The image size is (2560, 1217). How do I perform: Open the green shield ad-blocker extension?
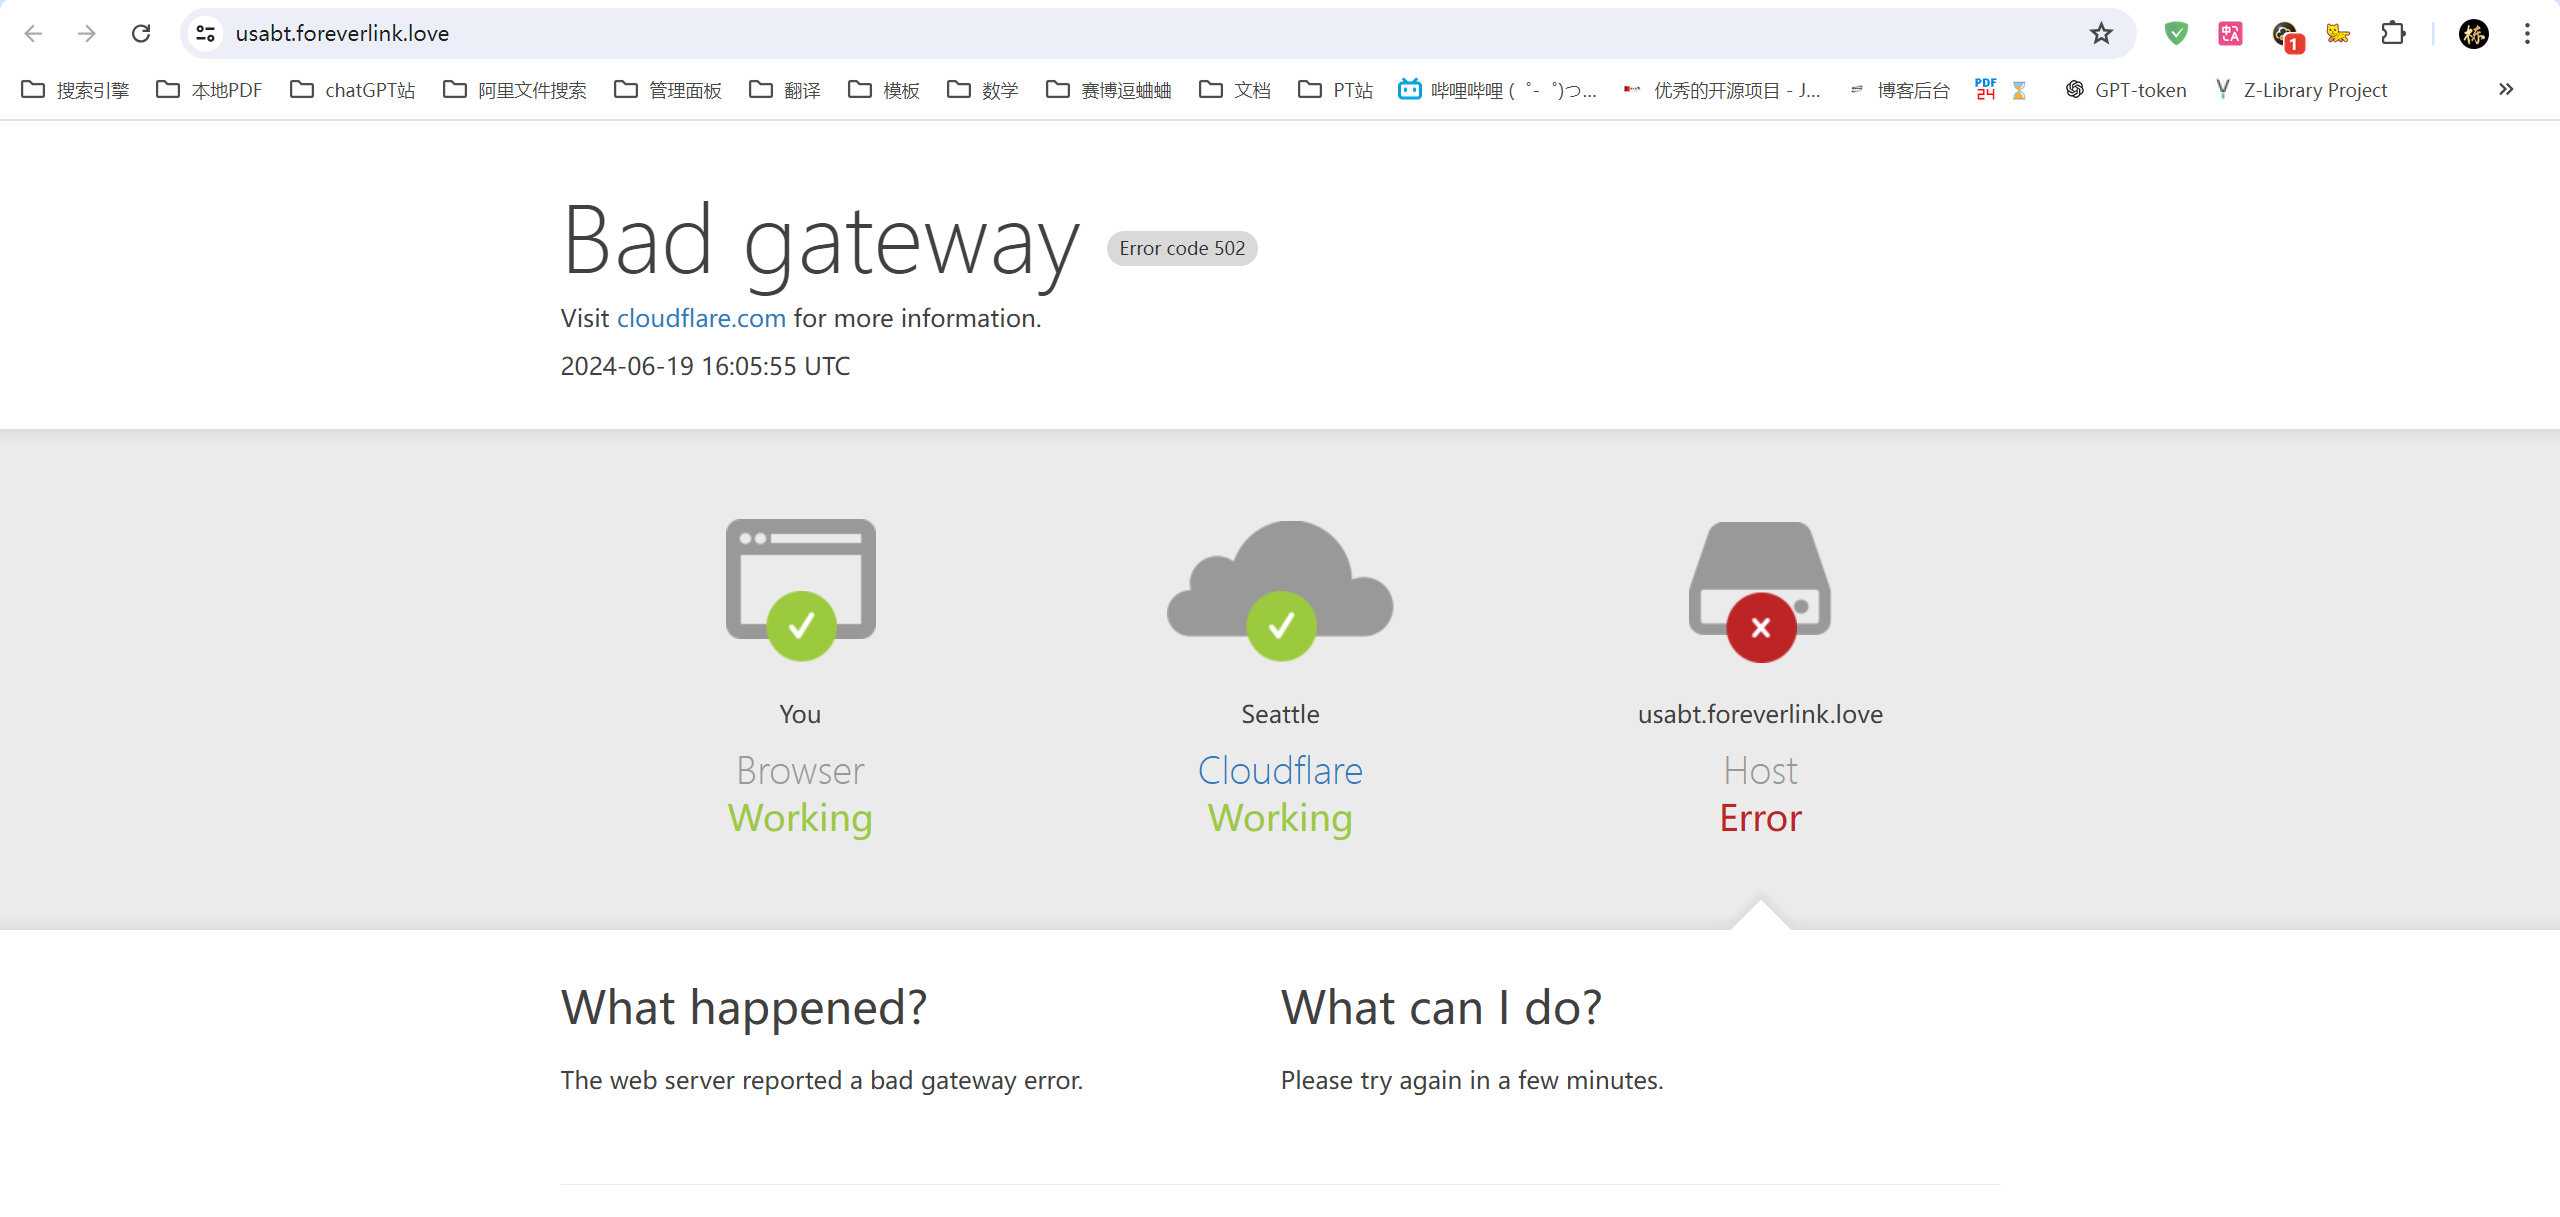pos(2176,34)
